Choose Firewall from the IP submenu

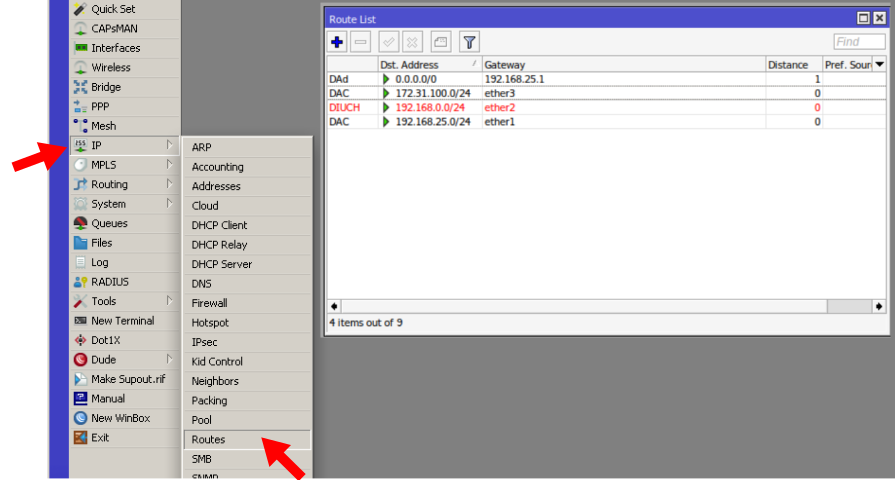click(x=210, y=303)
